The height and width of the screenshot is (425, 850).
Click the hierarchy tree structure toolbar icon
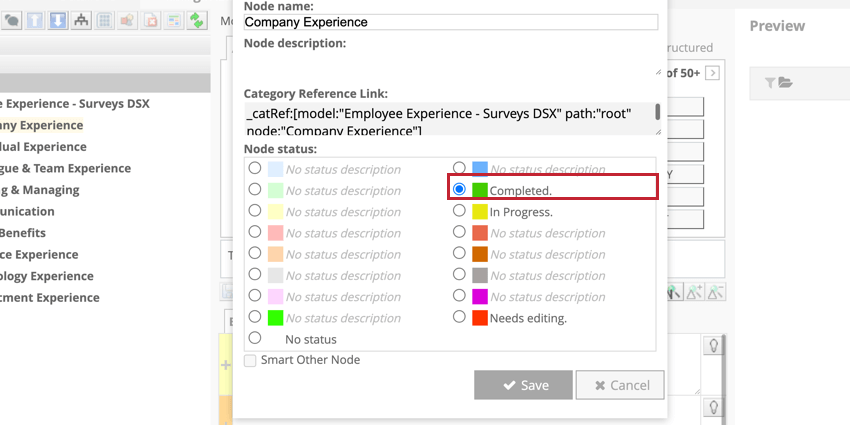click(80, 21)
